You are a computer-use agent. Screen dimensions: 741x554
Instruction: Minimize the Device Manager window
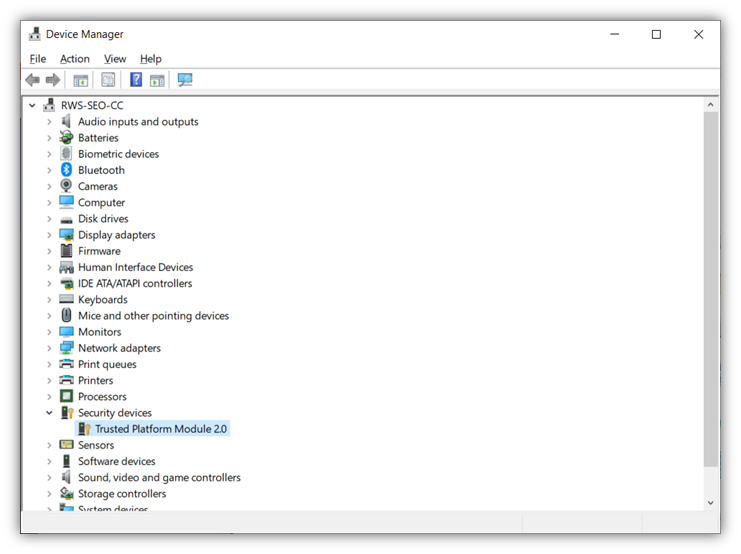614,34
